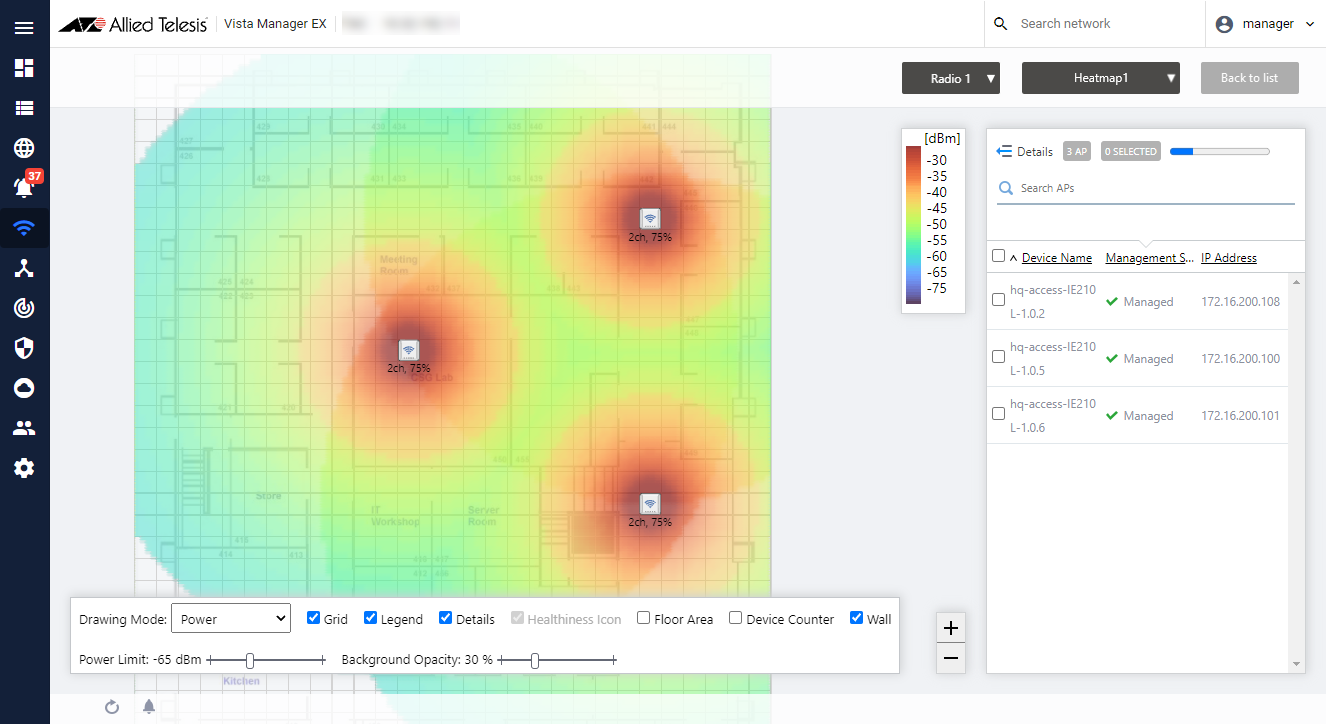This screenshot has width=1326, height=724.
Task: Disable the Grid checkbox
Action: click(313, 618)
